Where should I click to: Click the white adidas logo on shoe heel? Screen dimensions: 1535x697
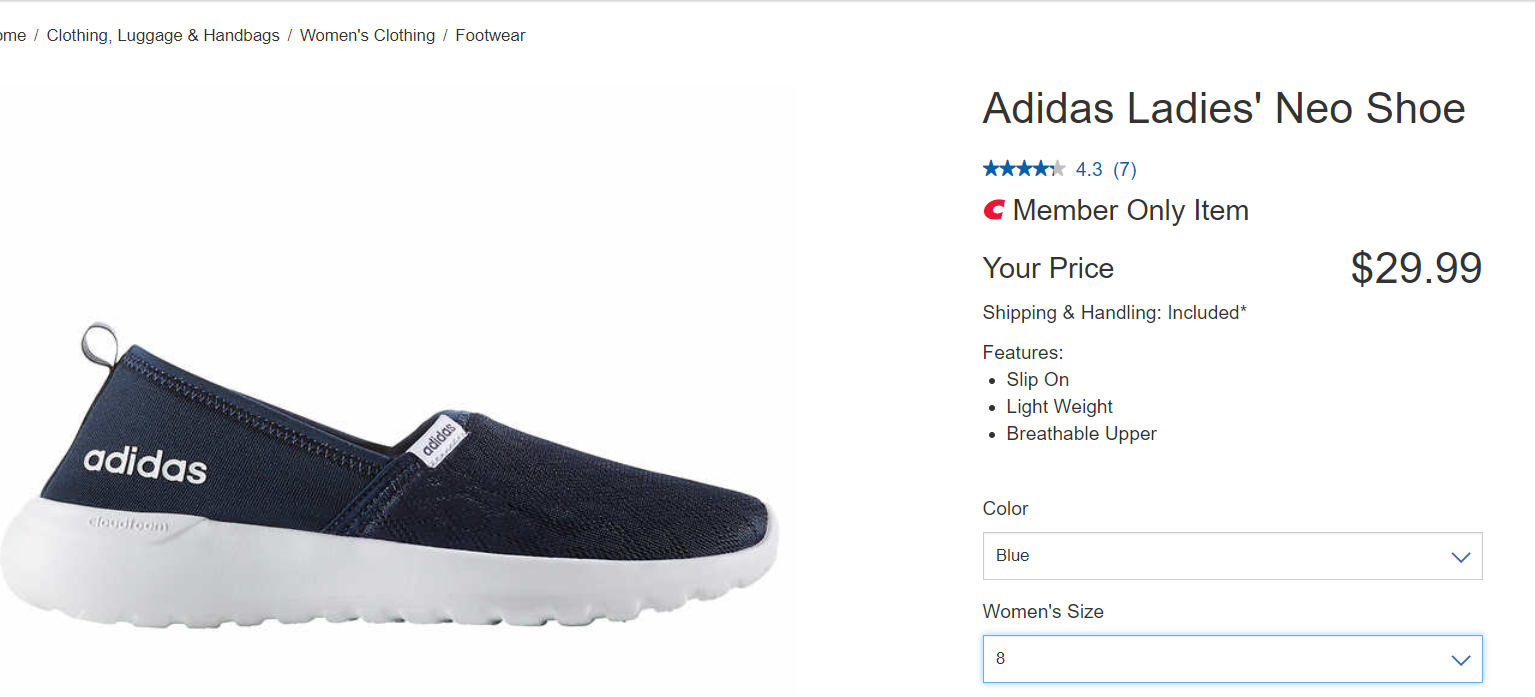click(146, 464)
